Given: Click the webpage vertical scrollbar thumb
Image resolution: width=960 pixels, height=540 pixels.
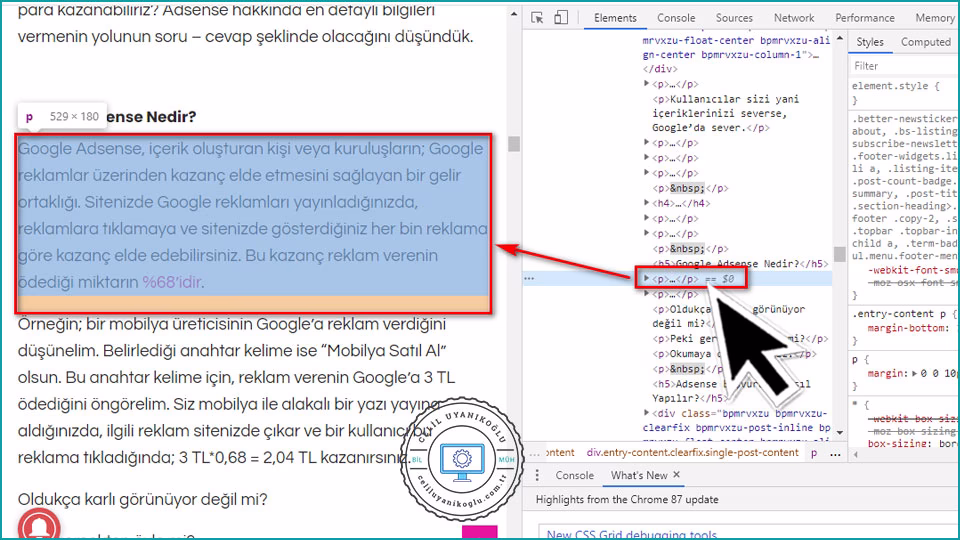Looking at the screenshot, I should [x=514, y=144].
